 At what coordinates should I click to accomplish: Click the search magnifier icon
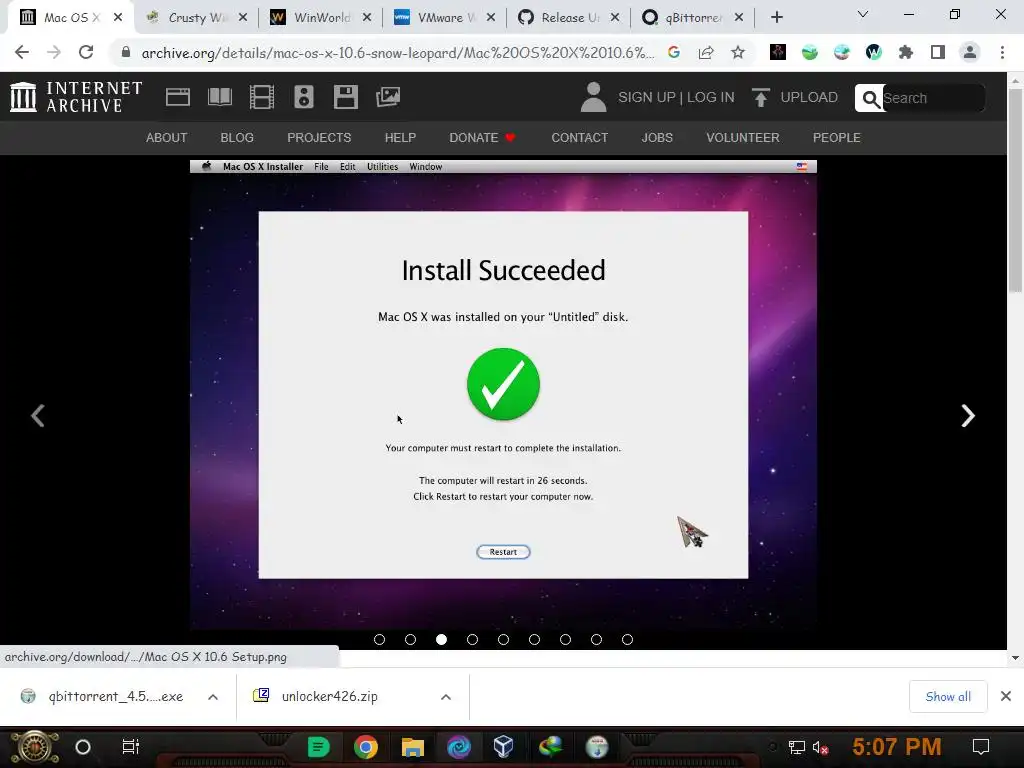click(871, 99)
